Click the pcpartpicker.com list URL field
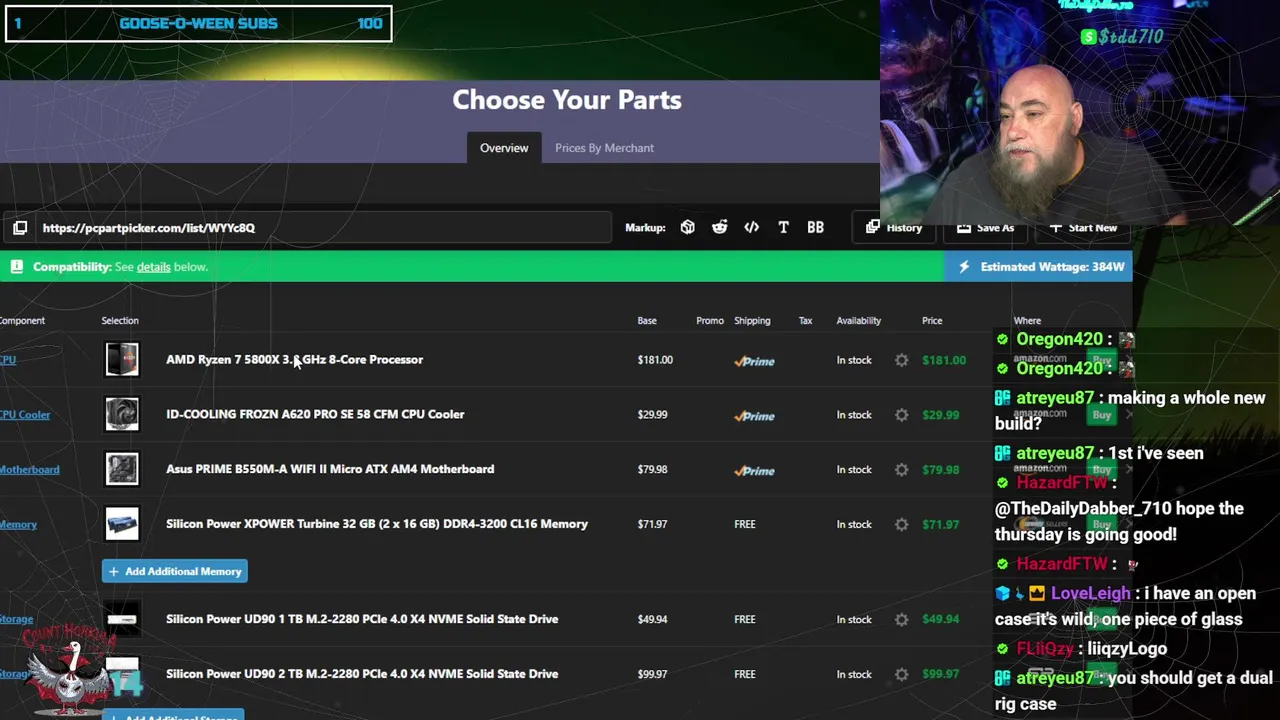This screenshot has width=1280, height=720. (x=322, y=228)
